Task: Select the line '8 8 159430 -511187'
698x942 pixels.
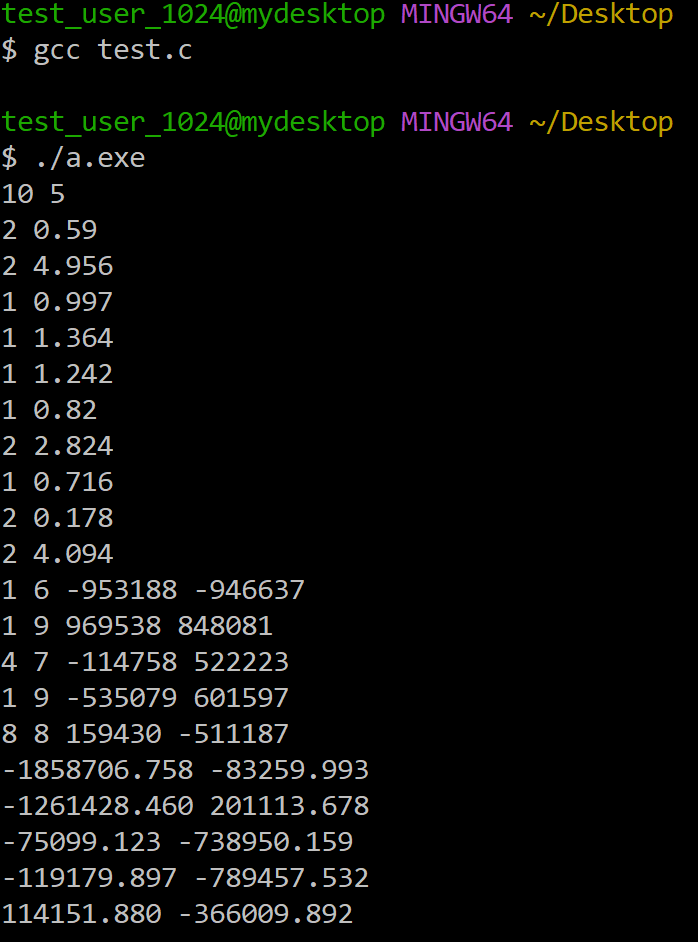Action: (x=145, y=735)
